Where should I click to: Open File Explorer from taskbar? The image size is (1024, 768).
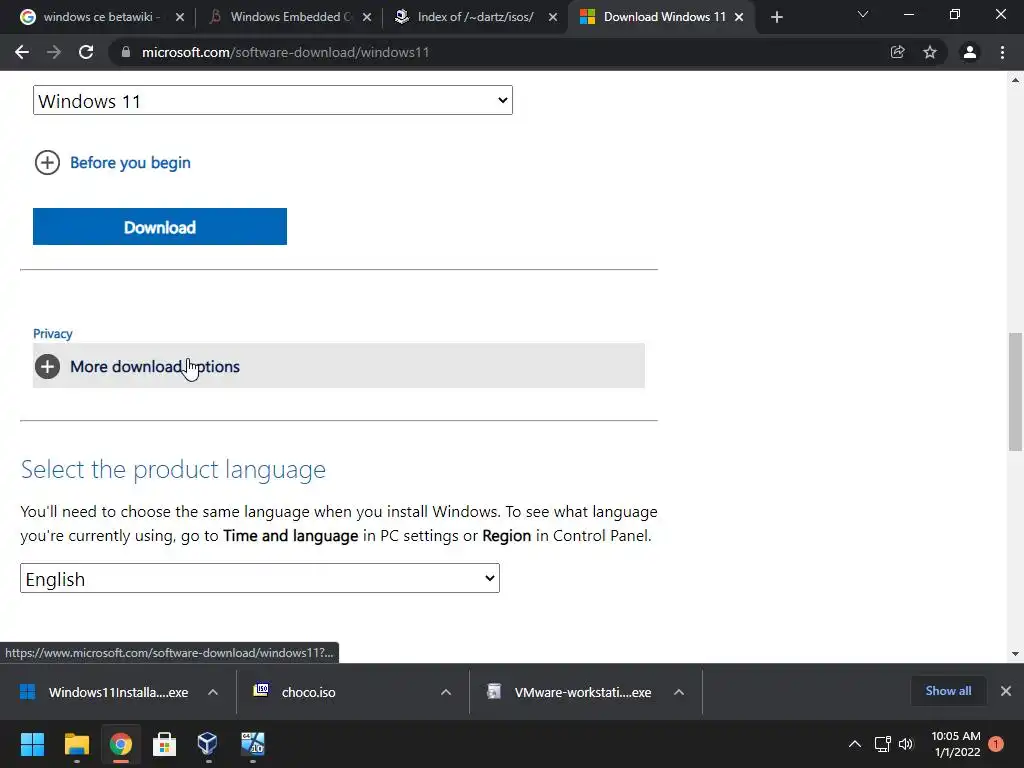point(76,744)
